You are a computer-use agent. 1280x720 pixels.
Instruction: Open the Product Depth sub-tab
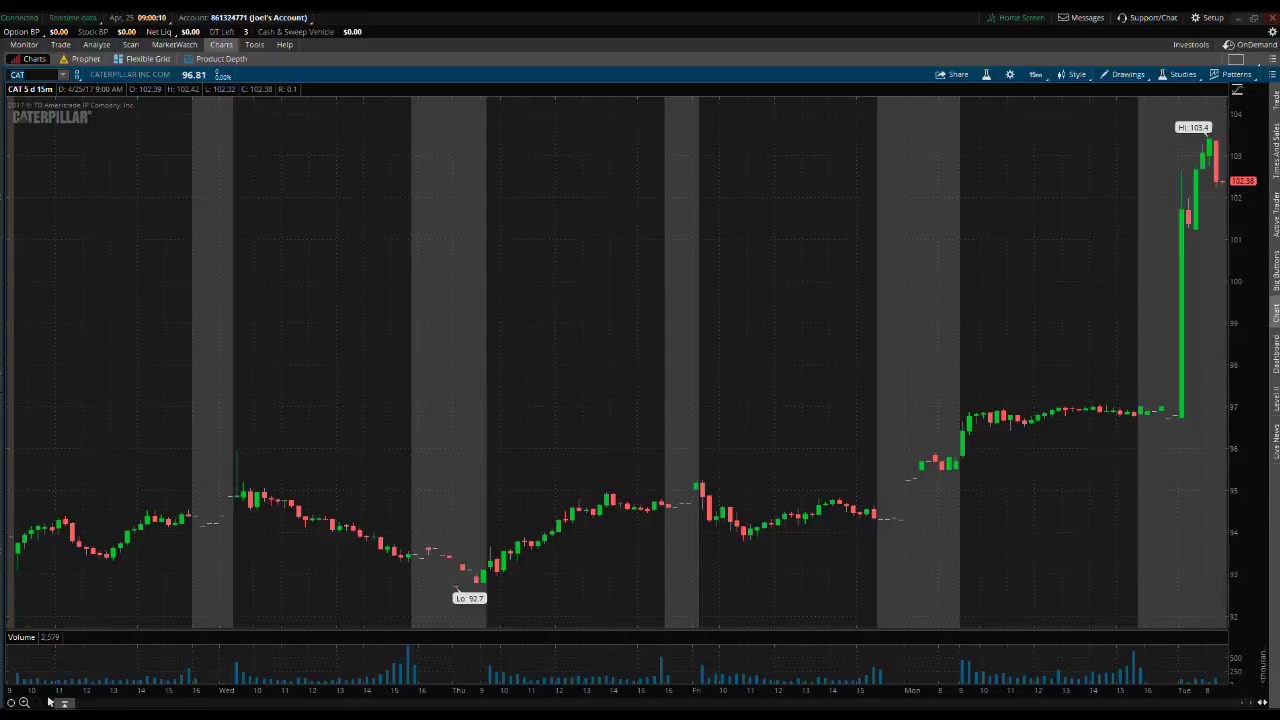(215, 59)
